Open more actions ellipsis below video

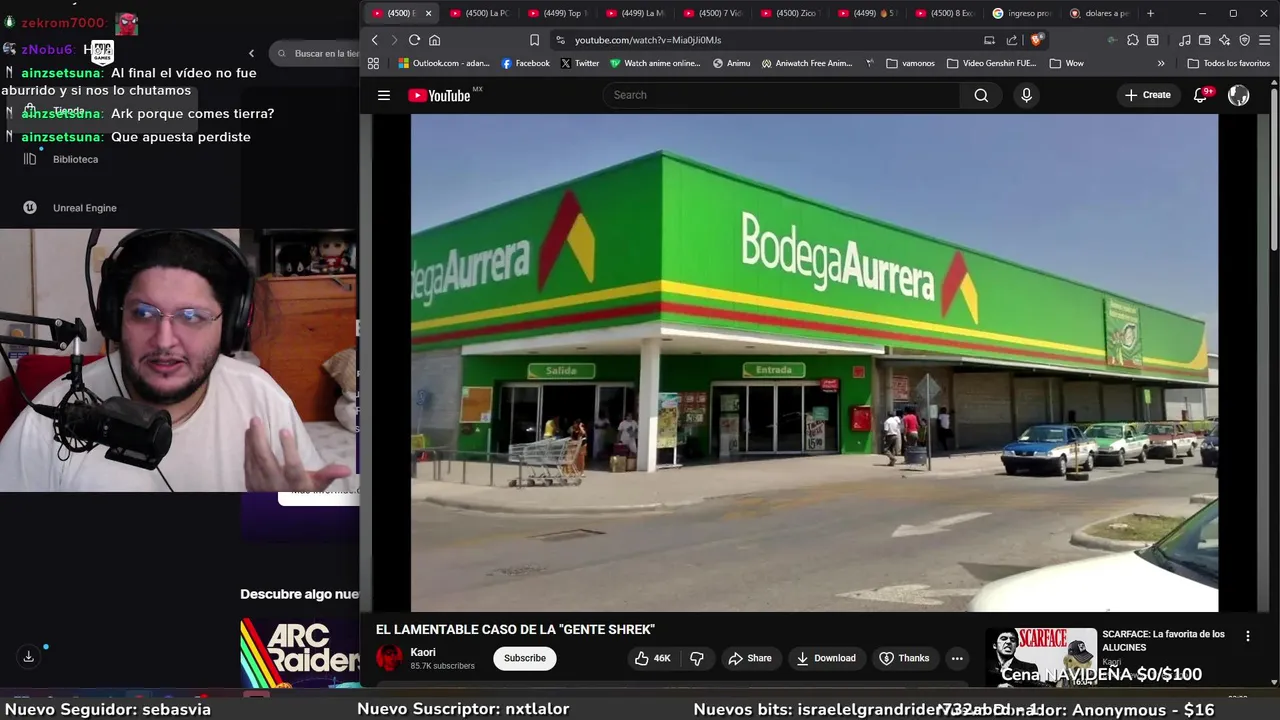tap(957, 658)
